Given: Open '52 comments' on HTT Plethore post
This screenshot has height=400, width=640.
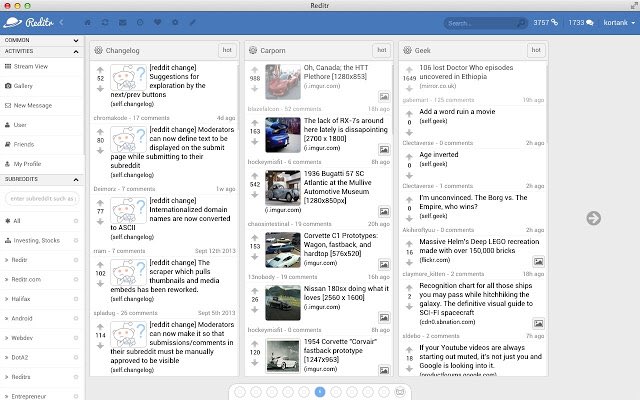Looking at the screenshot, I should (x=302, y=109).
